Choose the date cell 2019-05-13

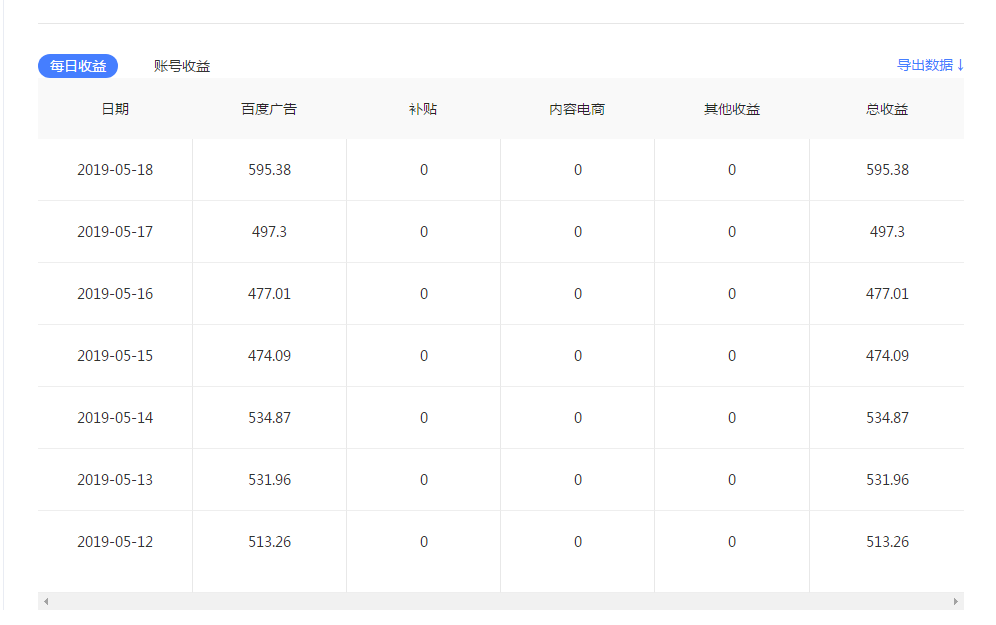point(115,480)
